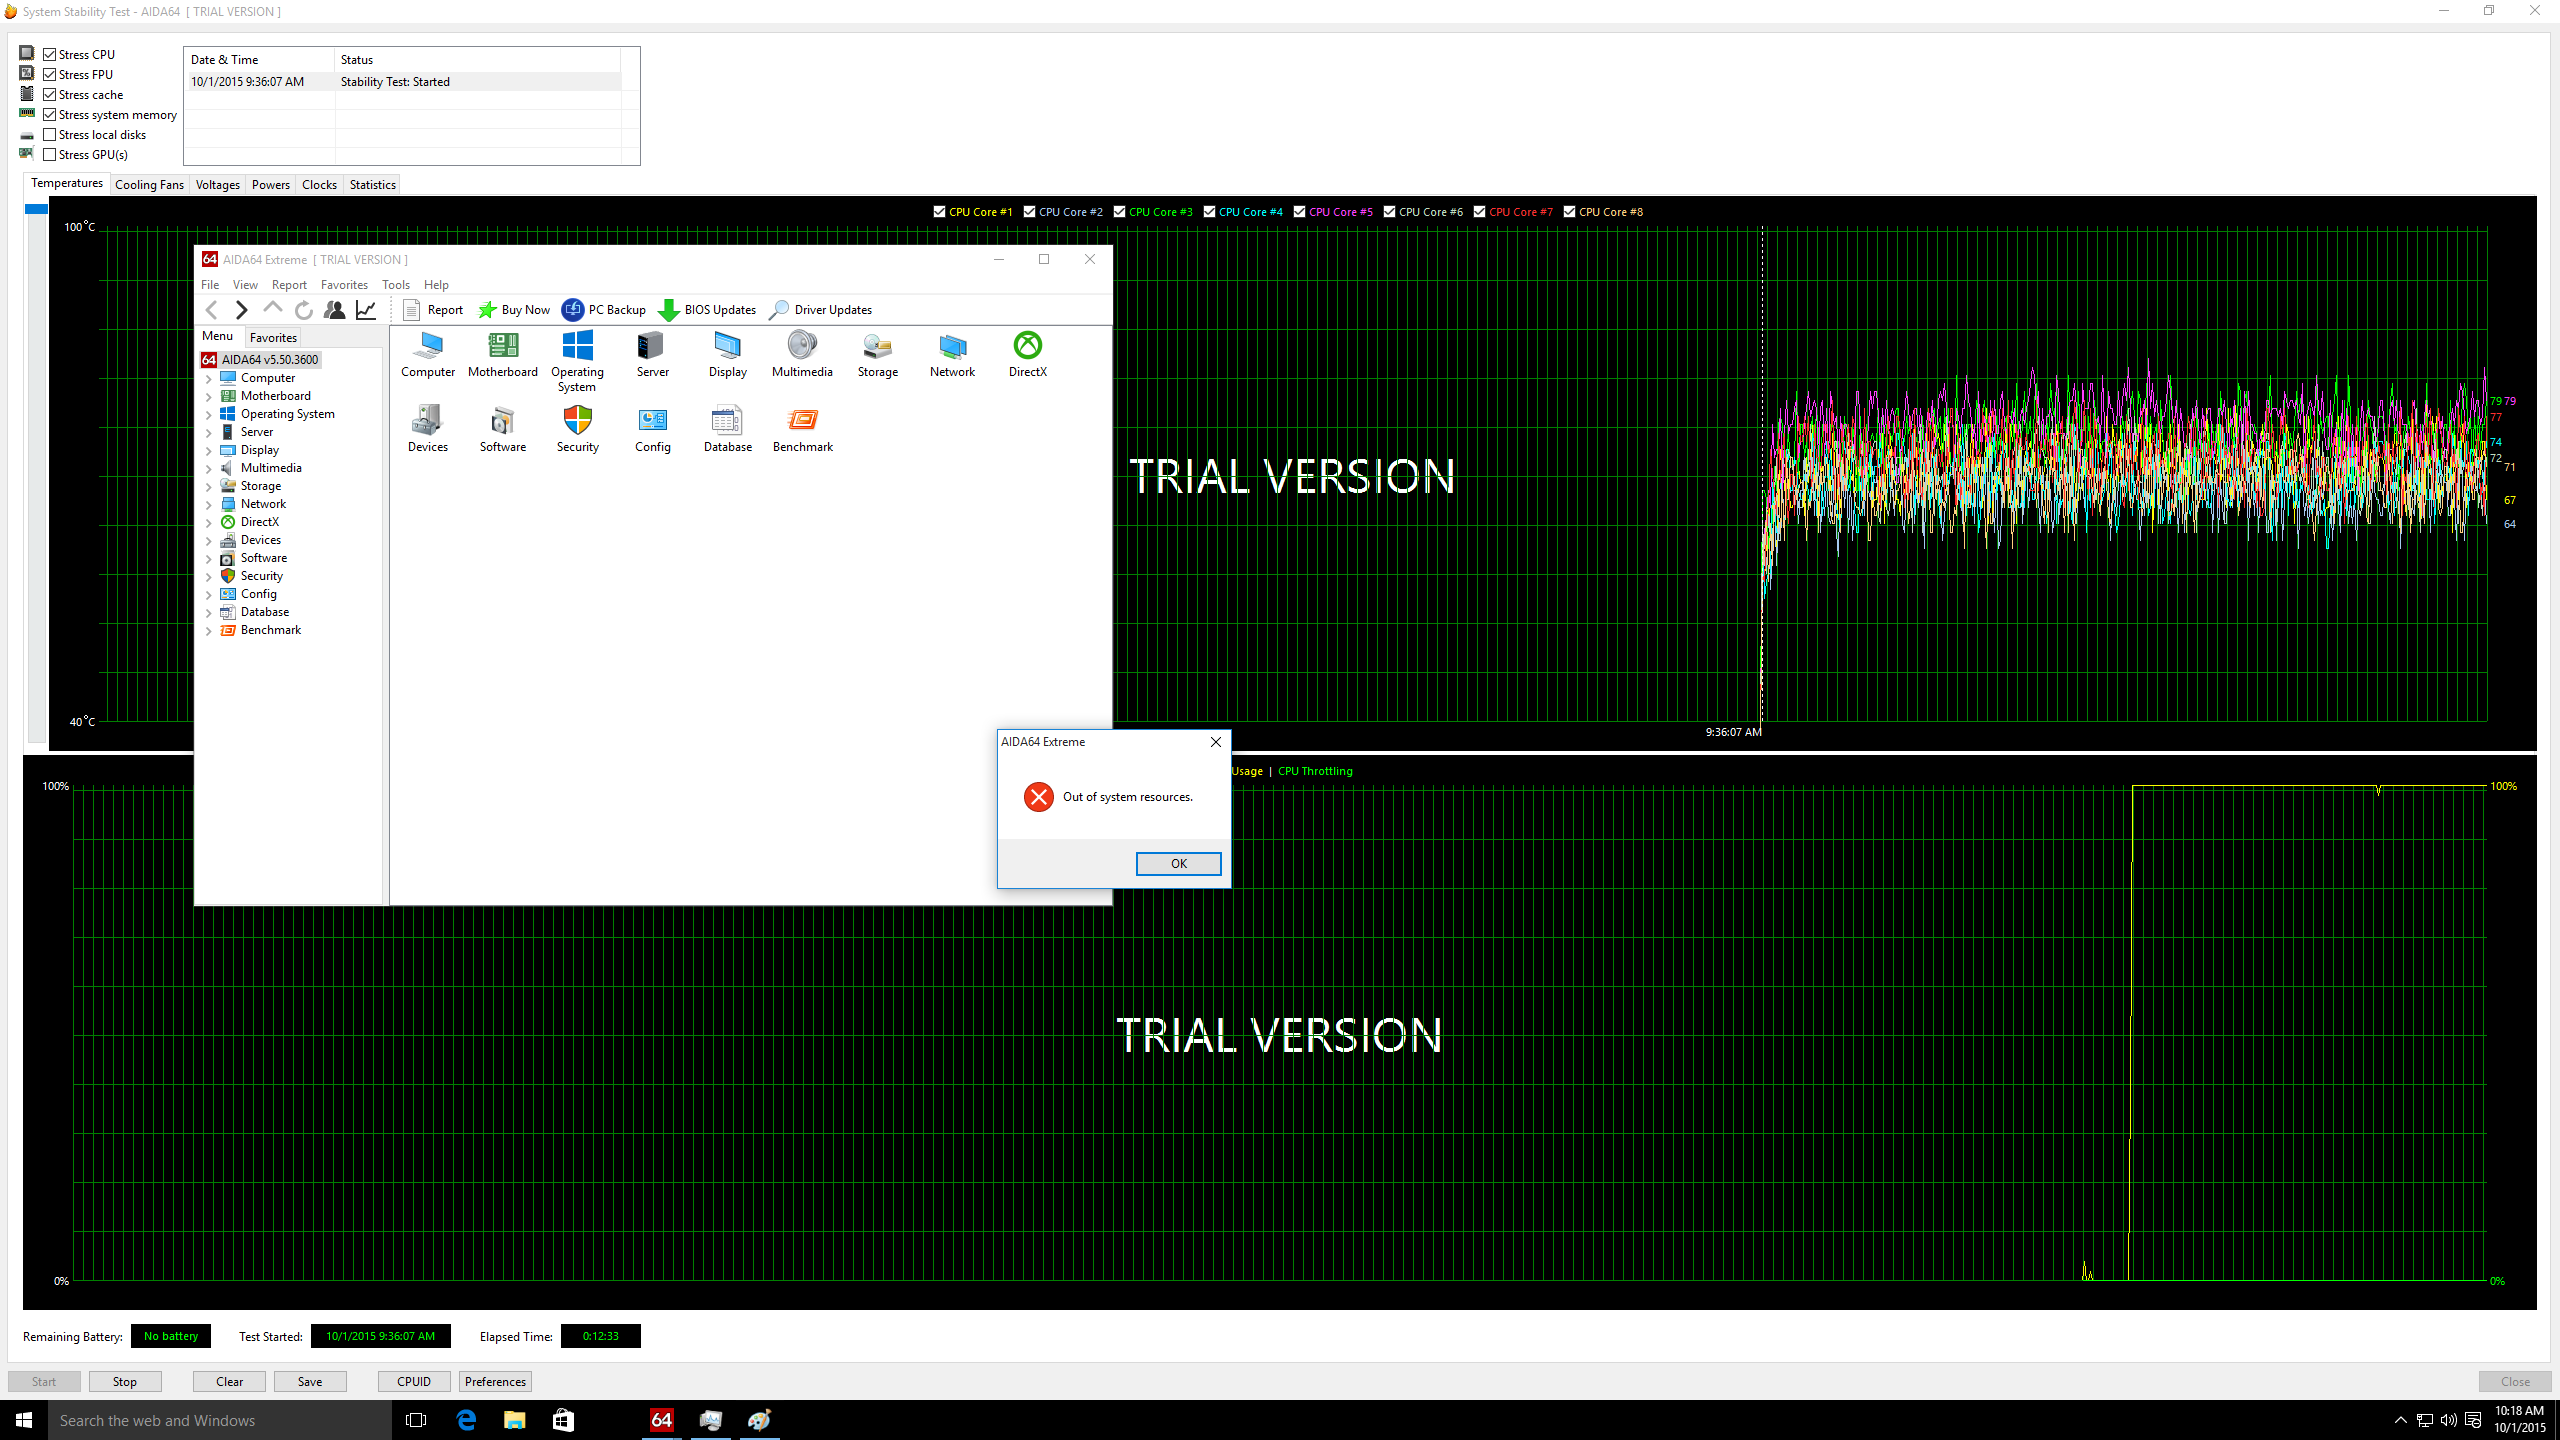Open the Server category icon
This screenshot has height=1440, width=2560.
(652, 355)
